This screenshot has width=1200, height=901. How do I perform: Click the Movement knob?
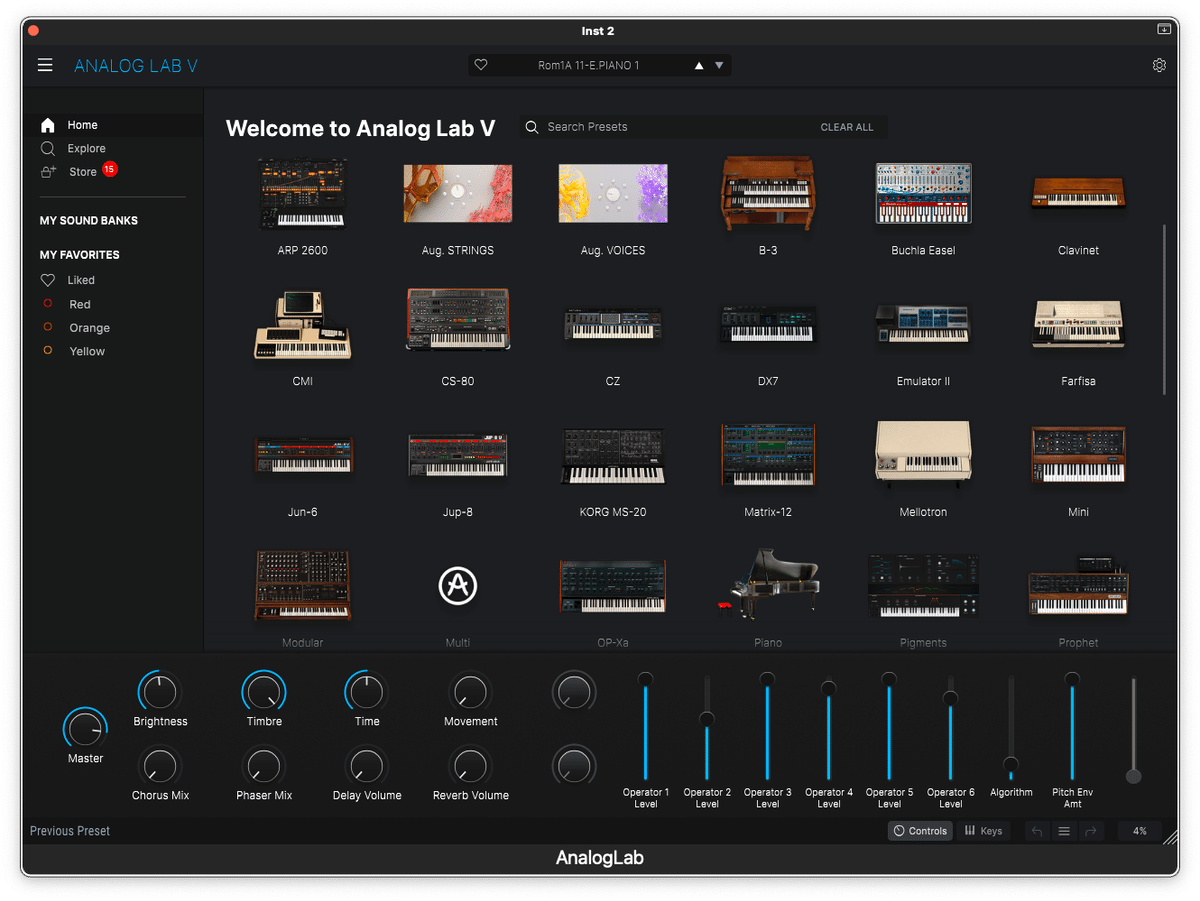tap(471, 692)
